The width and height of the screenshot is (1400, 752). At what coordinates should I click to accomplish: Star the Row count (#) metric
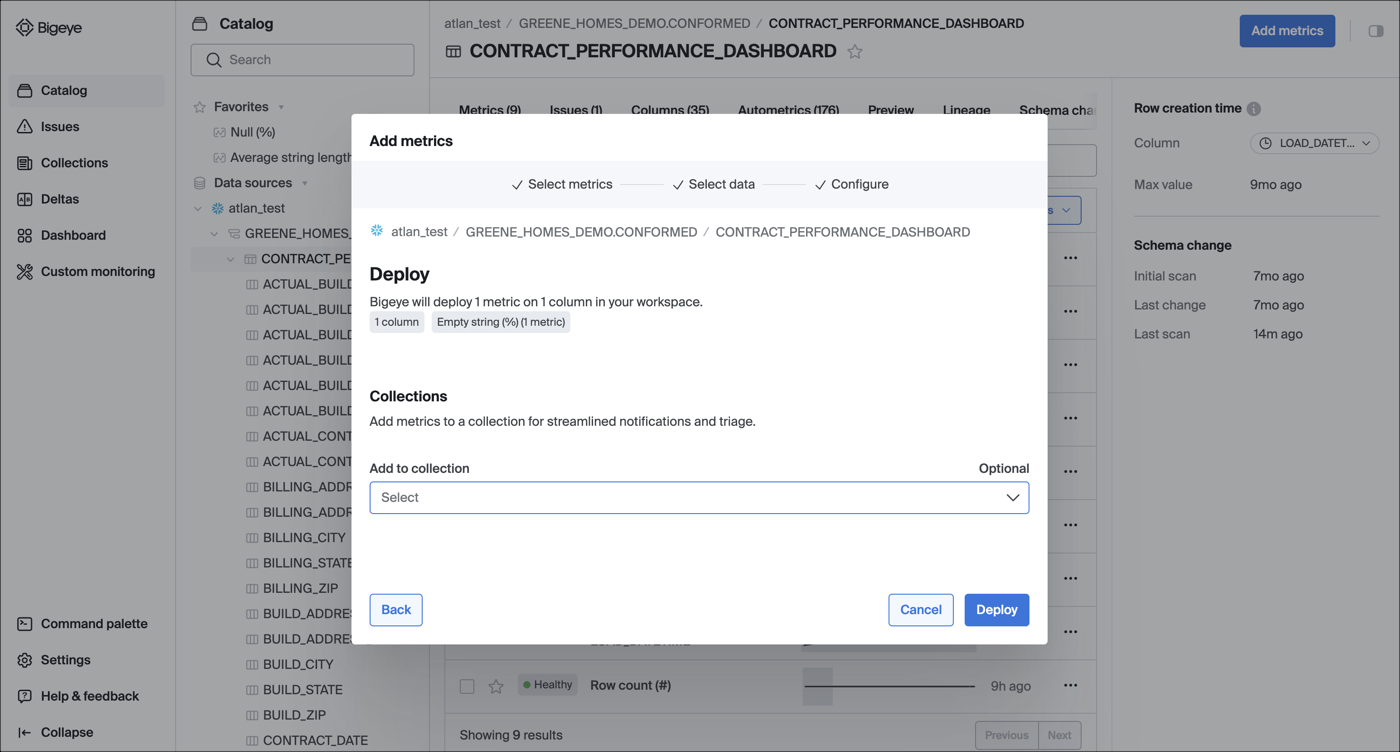[496, 686]
